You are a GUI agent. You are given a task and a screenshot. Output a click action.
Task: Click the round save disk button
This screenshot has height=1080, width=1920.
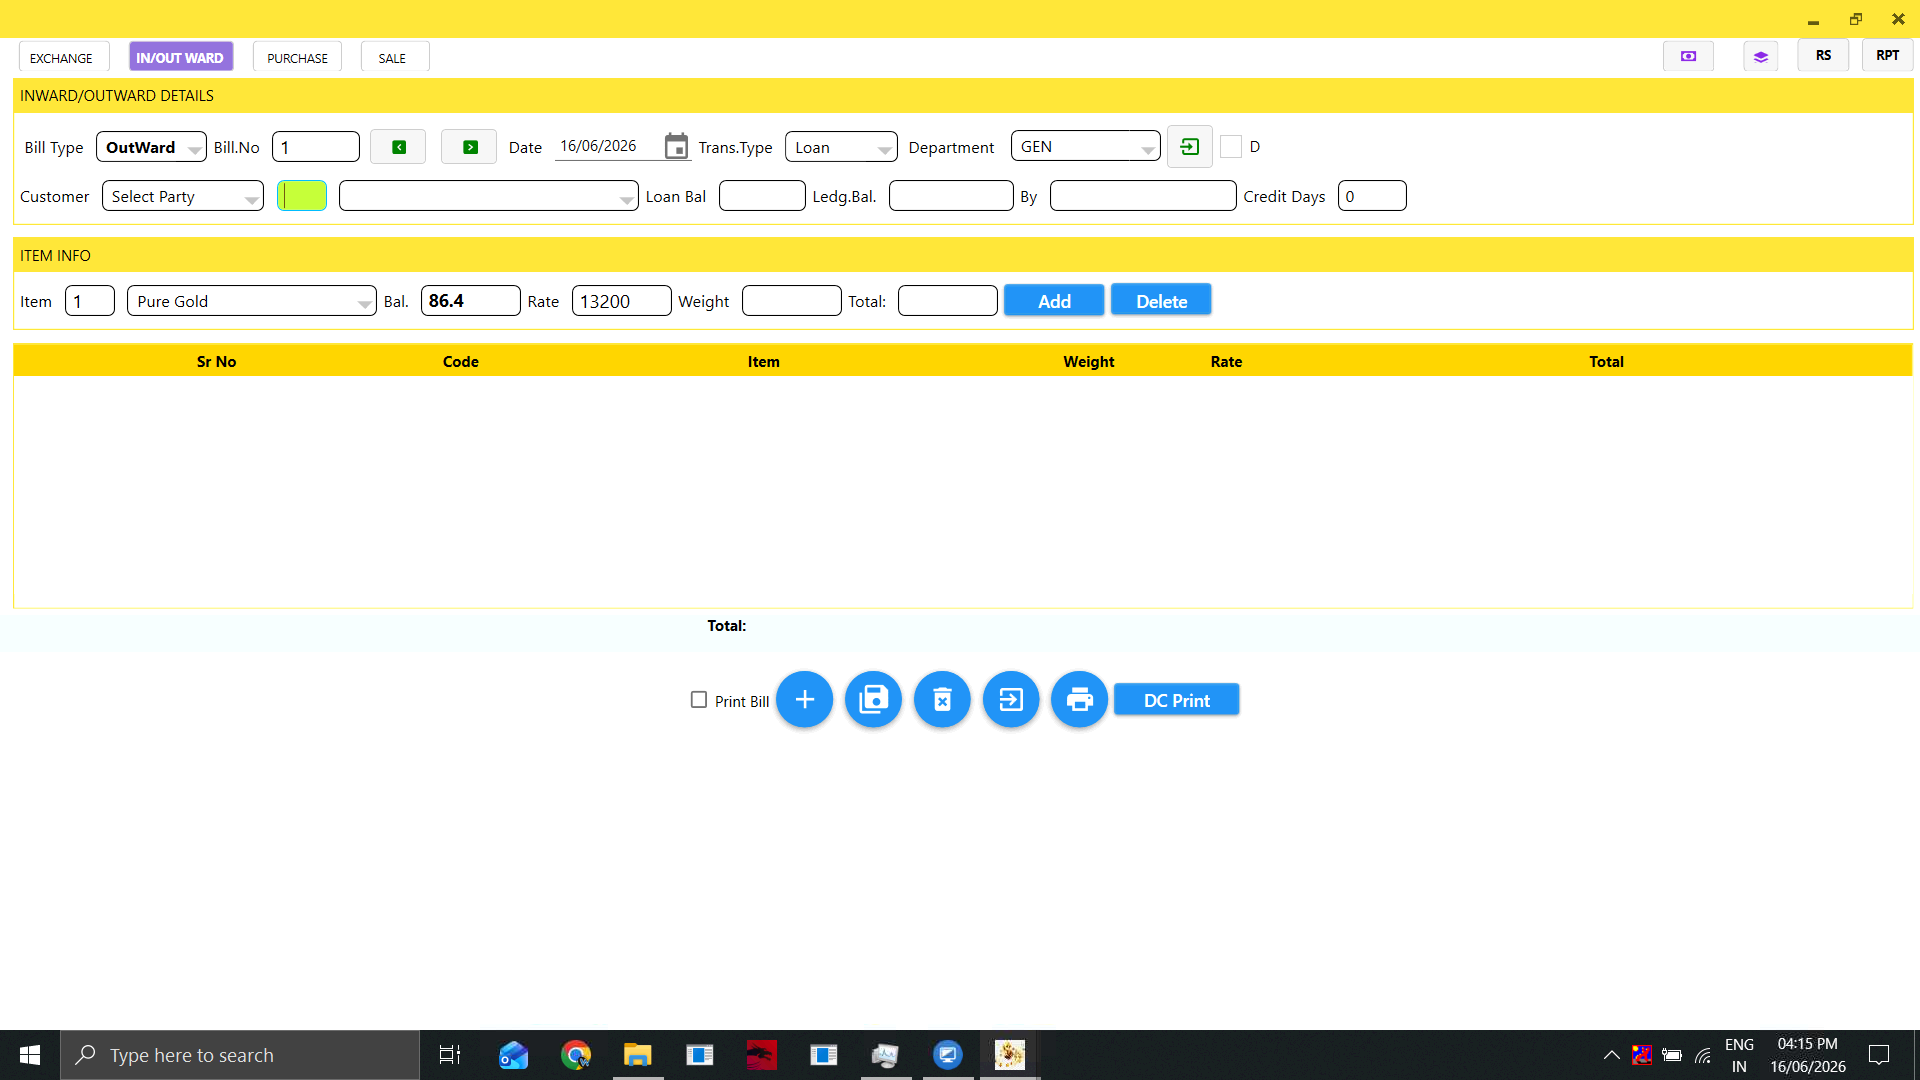873,699
